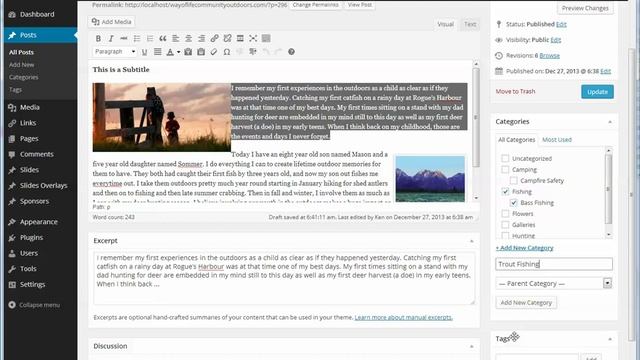Screen dimensions: 640x360
Task: Click the Add New Category button
Action: tap(526, 303)
